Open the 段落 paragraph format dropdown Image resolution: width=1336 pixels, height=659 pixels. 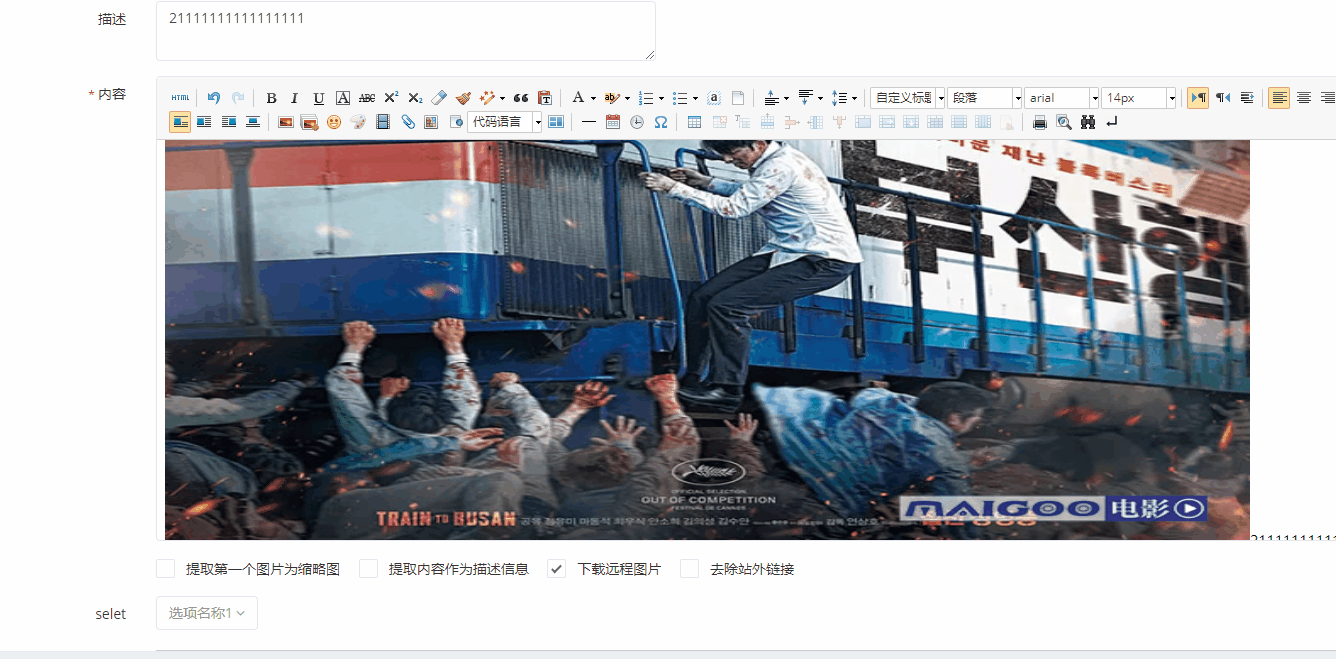tap(984, 98)
